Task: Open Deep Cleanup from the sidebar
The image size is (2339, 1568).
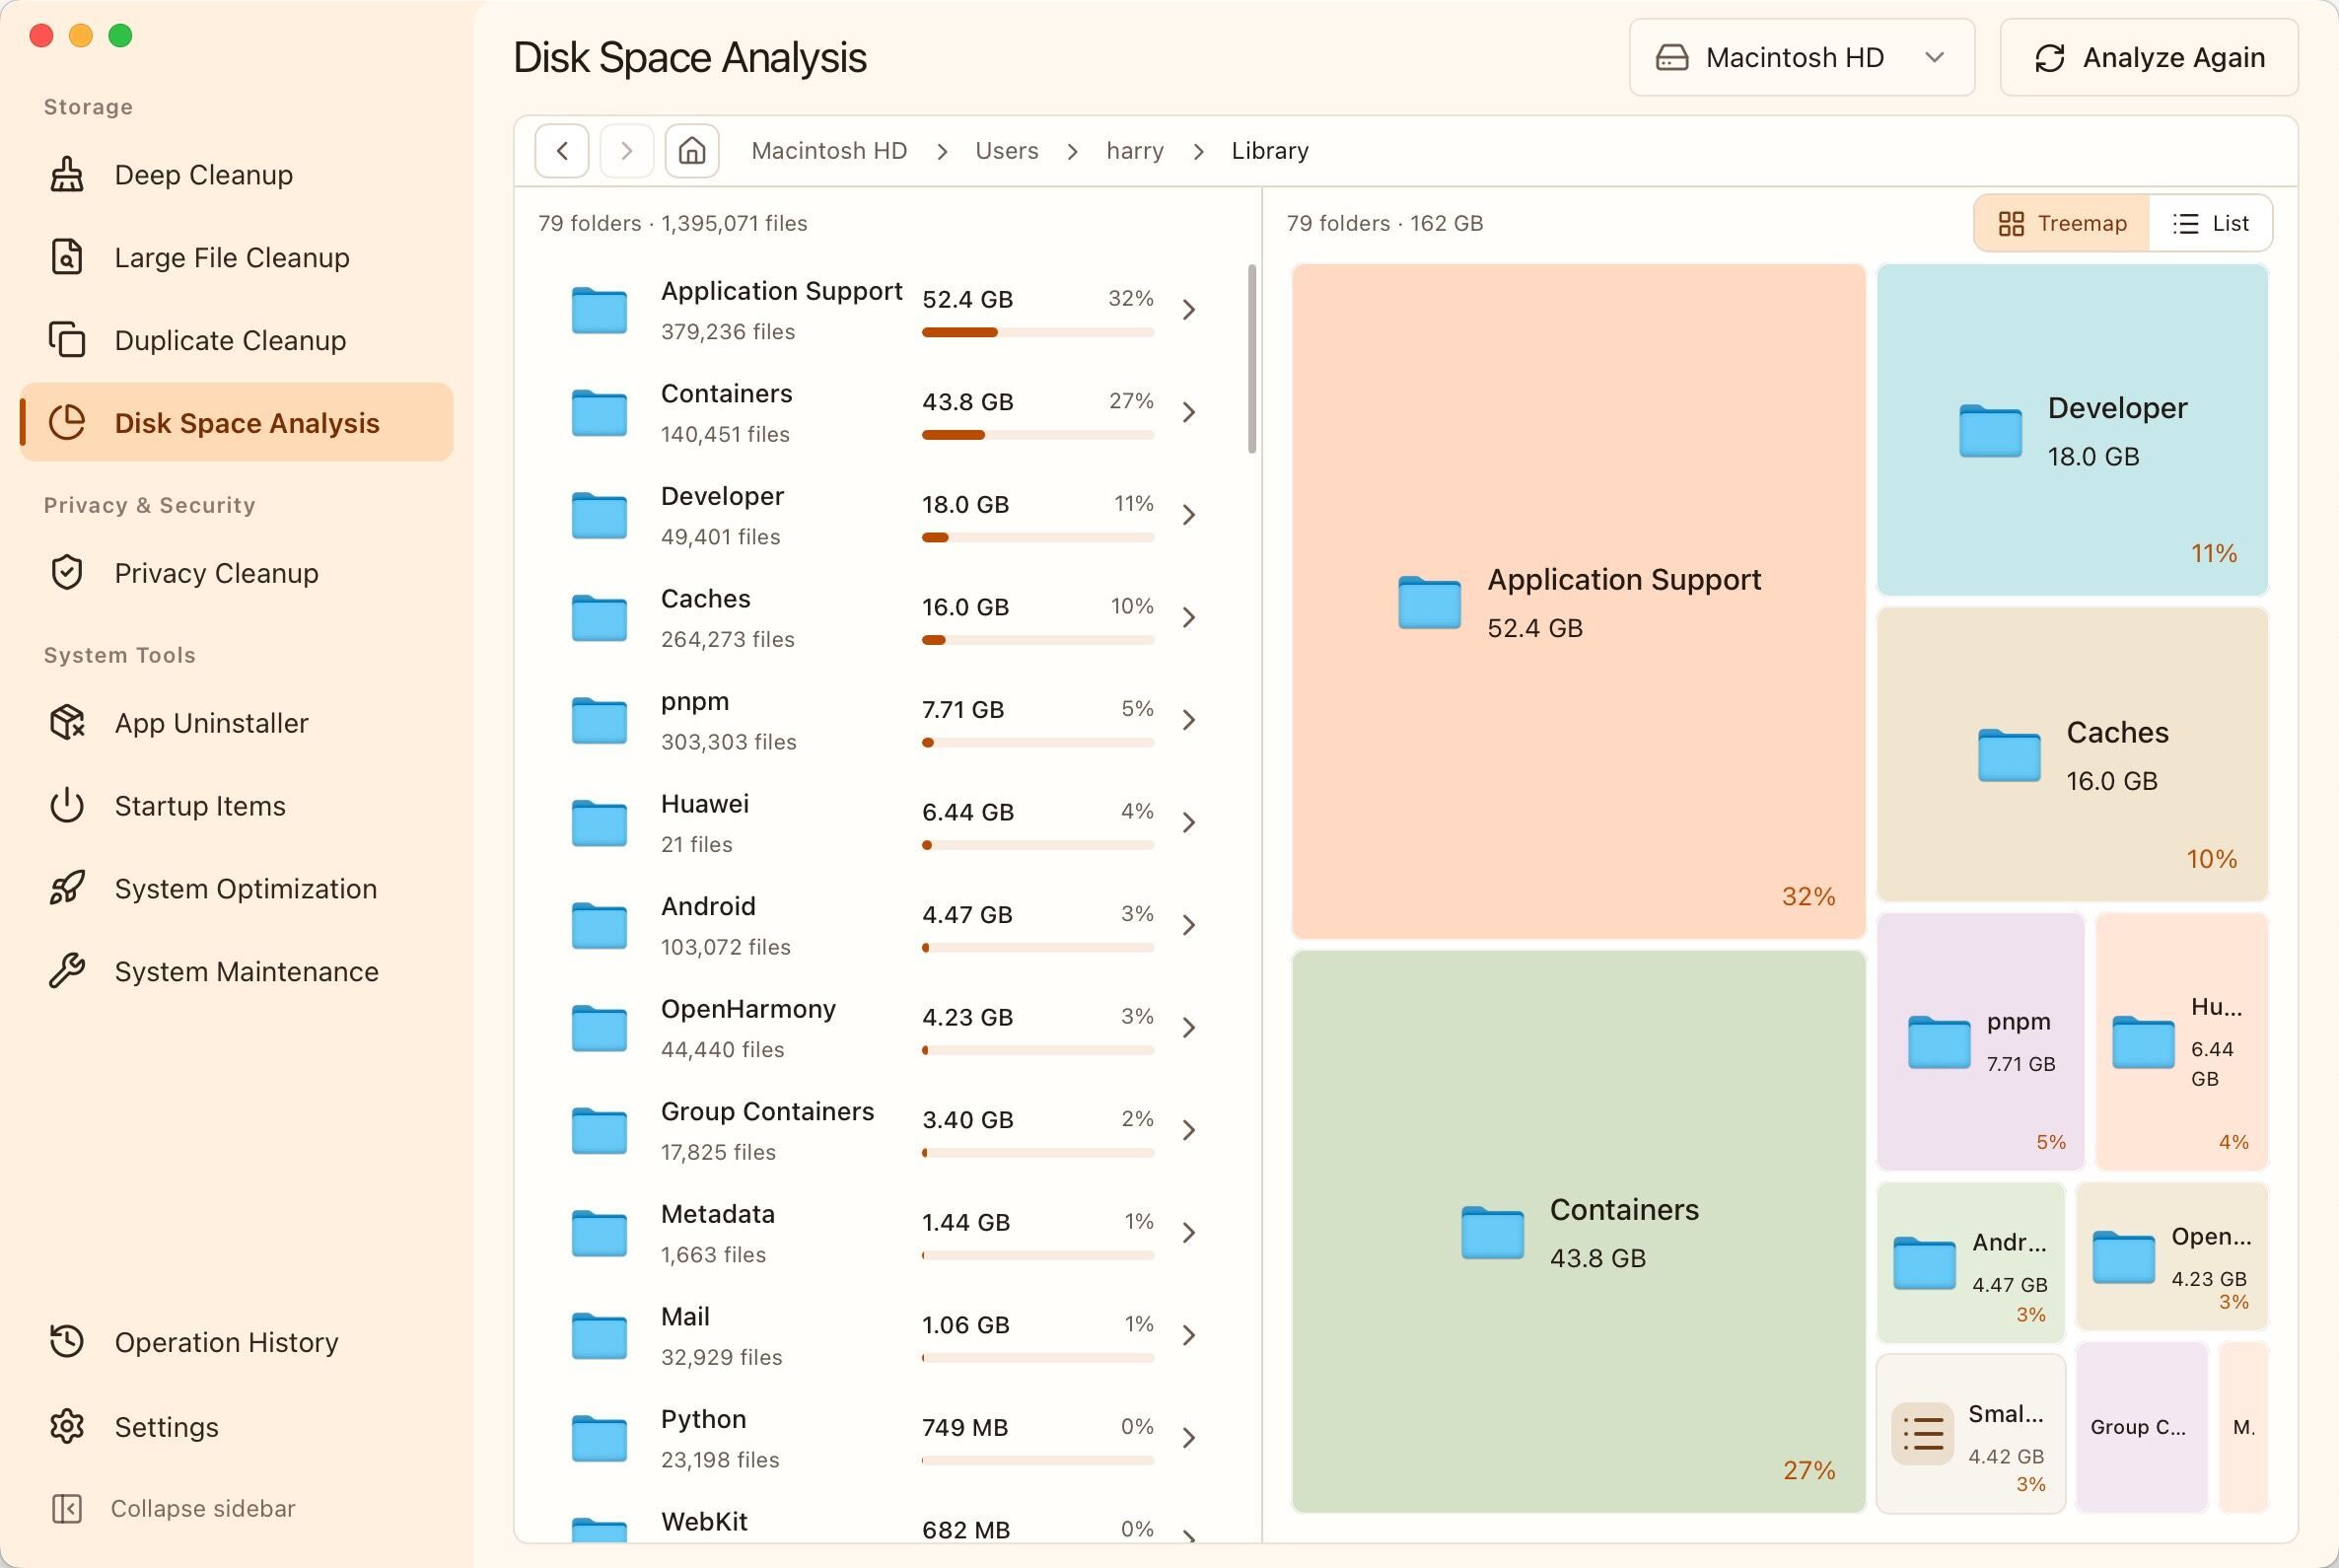Action: pyautogui.click(x=236, y=175)
